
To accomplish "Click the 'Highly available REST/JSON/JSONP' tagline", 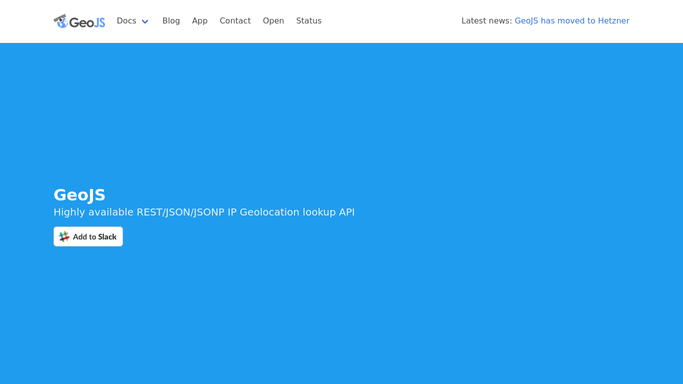I will pyautogui.click(x=139, y=212).
